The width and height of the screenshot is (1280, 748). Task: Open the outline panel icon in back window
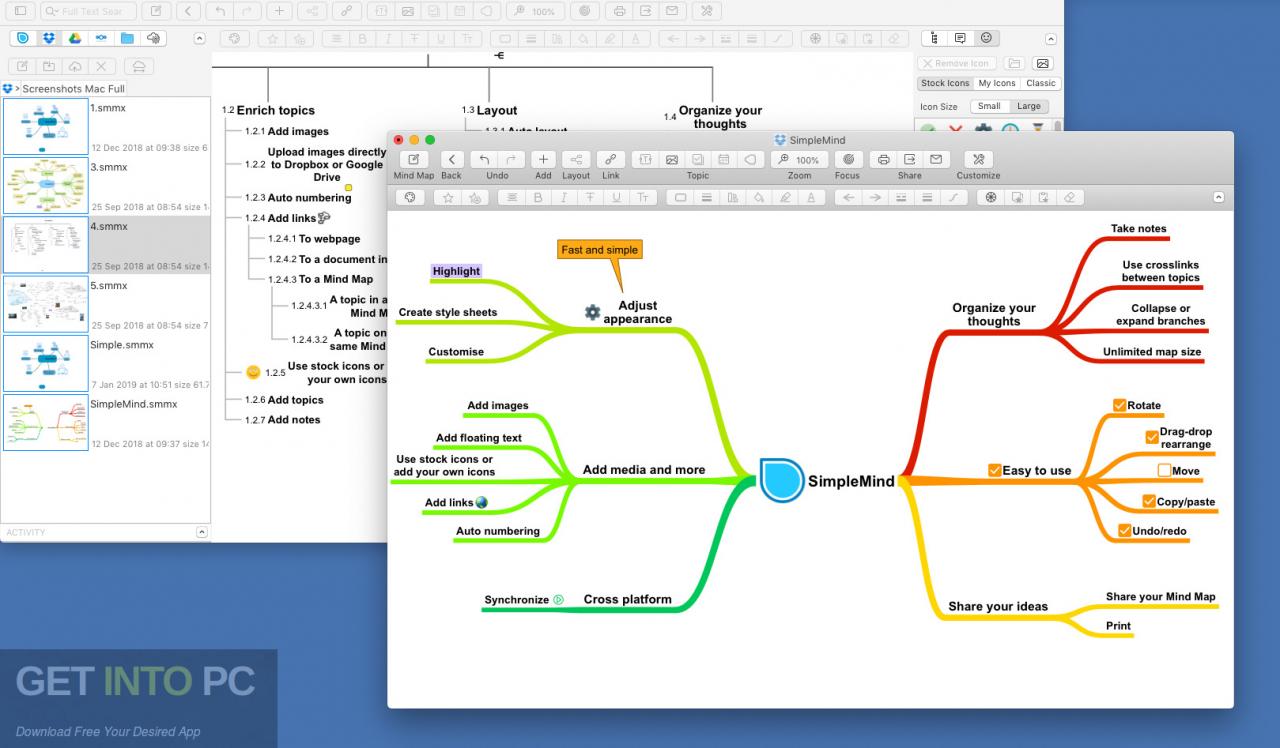click(x=934, y=38)
